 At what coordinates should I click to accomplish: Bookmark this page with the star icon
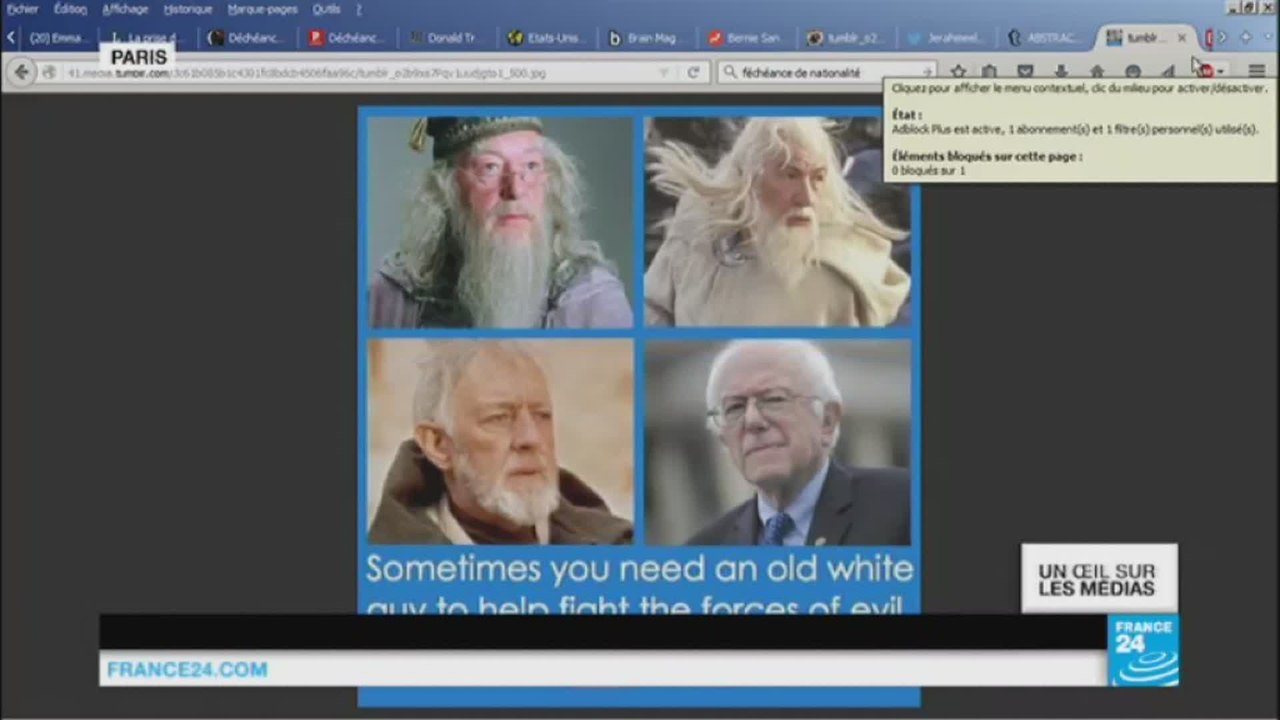click(x=958, y=72)
